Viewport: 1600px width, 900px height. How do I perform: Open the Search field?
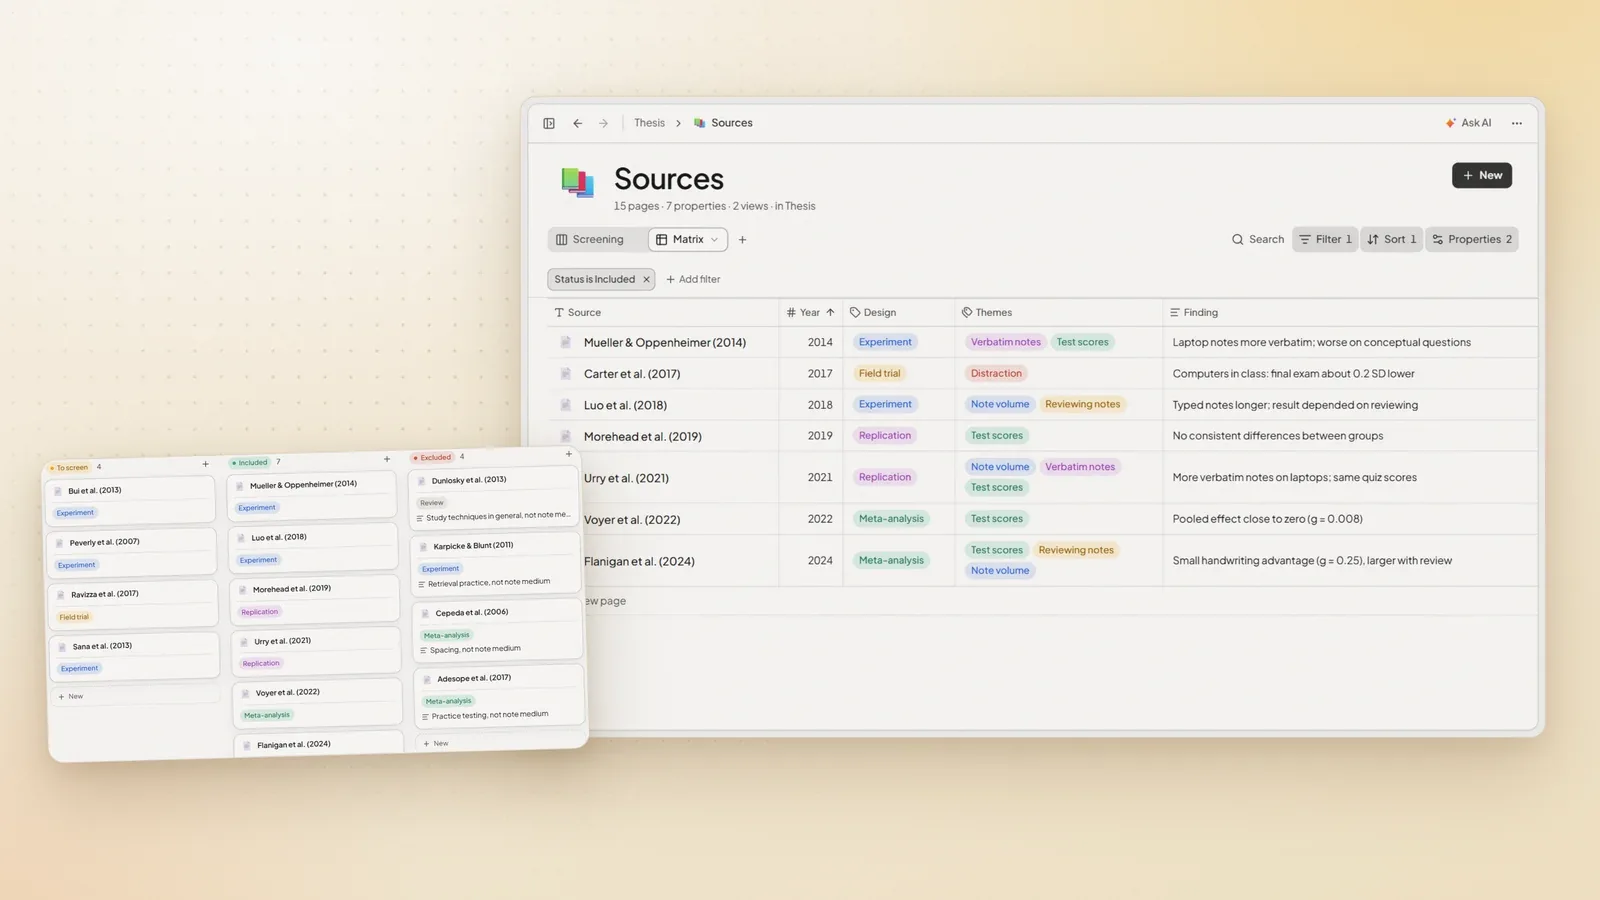[1258, 240]
